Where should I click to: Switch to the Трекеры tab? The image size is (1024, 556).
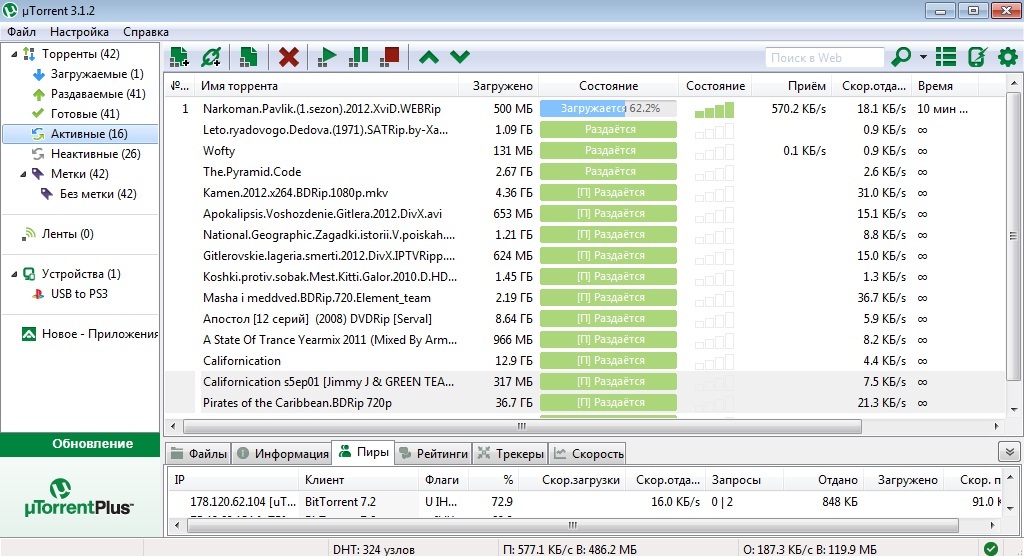pos(510,453)
